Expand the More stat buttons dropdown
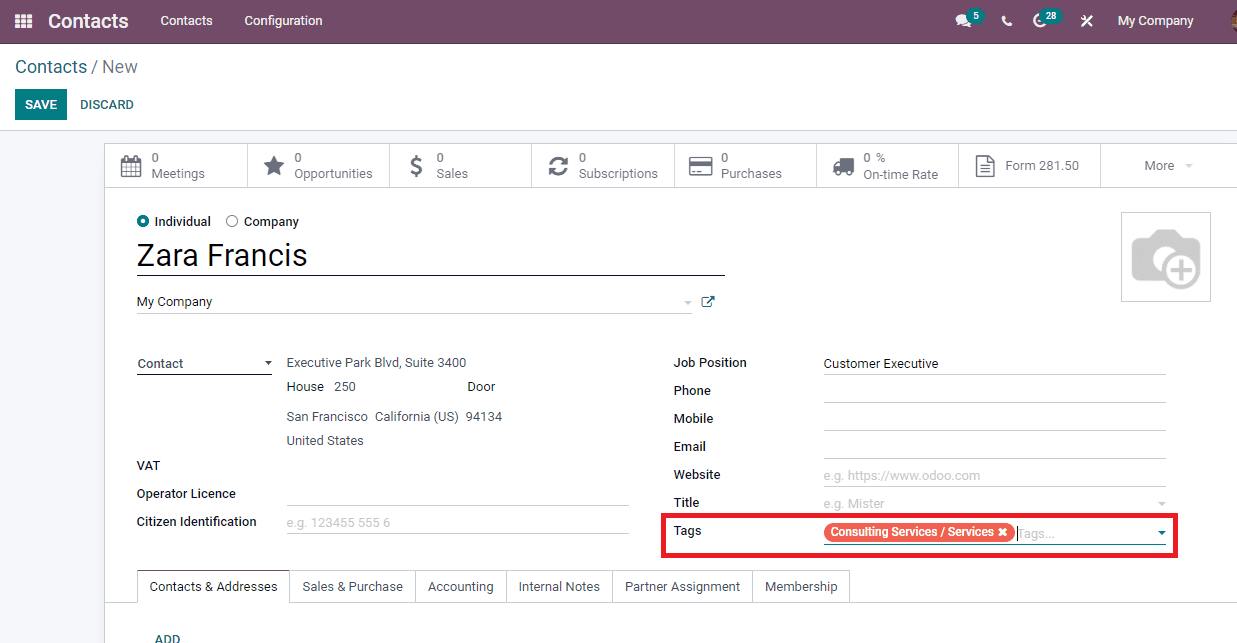Viewport: 1237px width, 643px height. [x=1167, y=166]
